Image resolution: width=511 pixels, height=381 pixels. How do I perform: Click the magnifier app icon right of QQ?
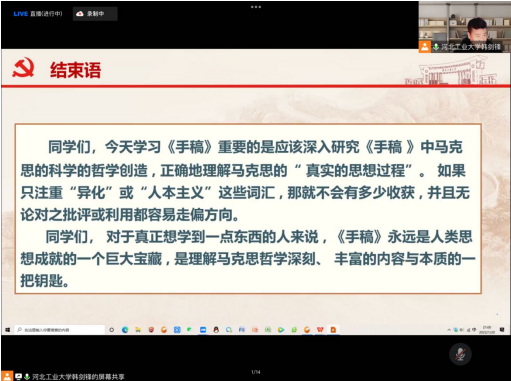pos(229,330)
